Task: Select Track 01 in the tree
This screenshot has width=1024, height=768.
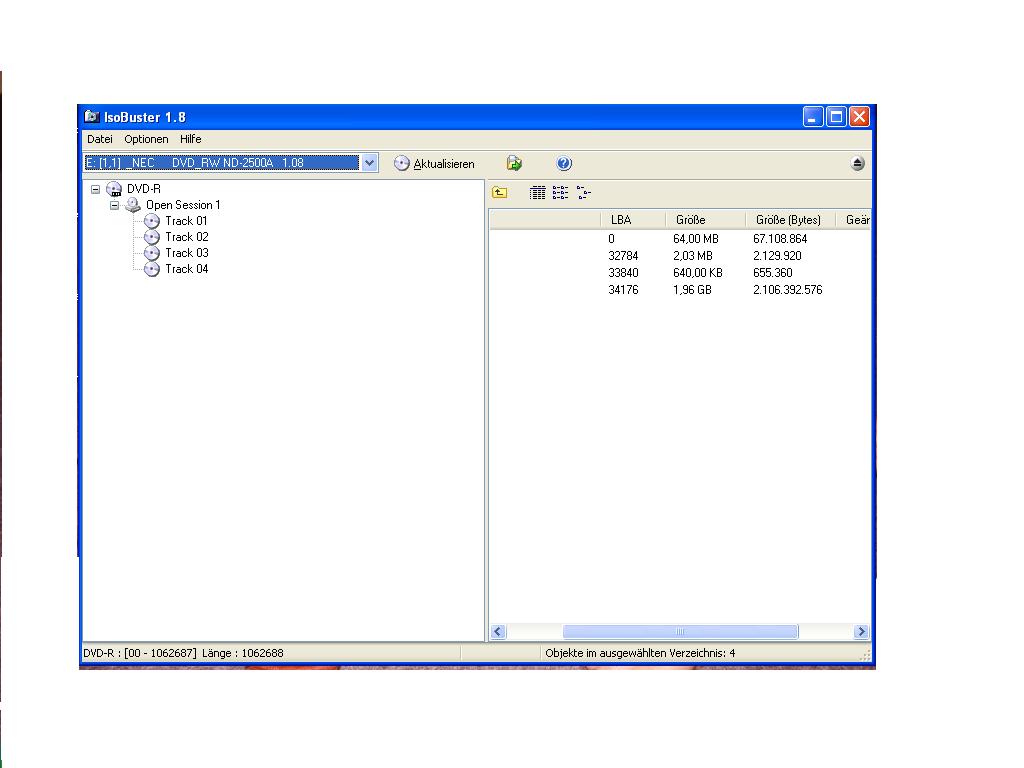Action: coord(186,221)
